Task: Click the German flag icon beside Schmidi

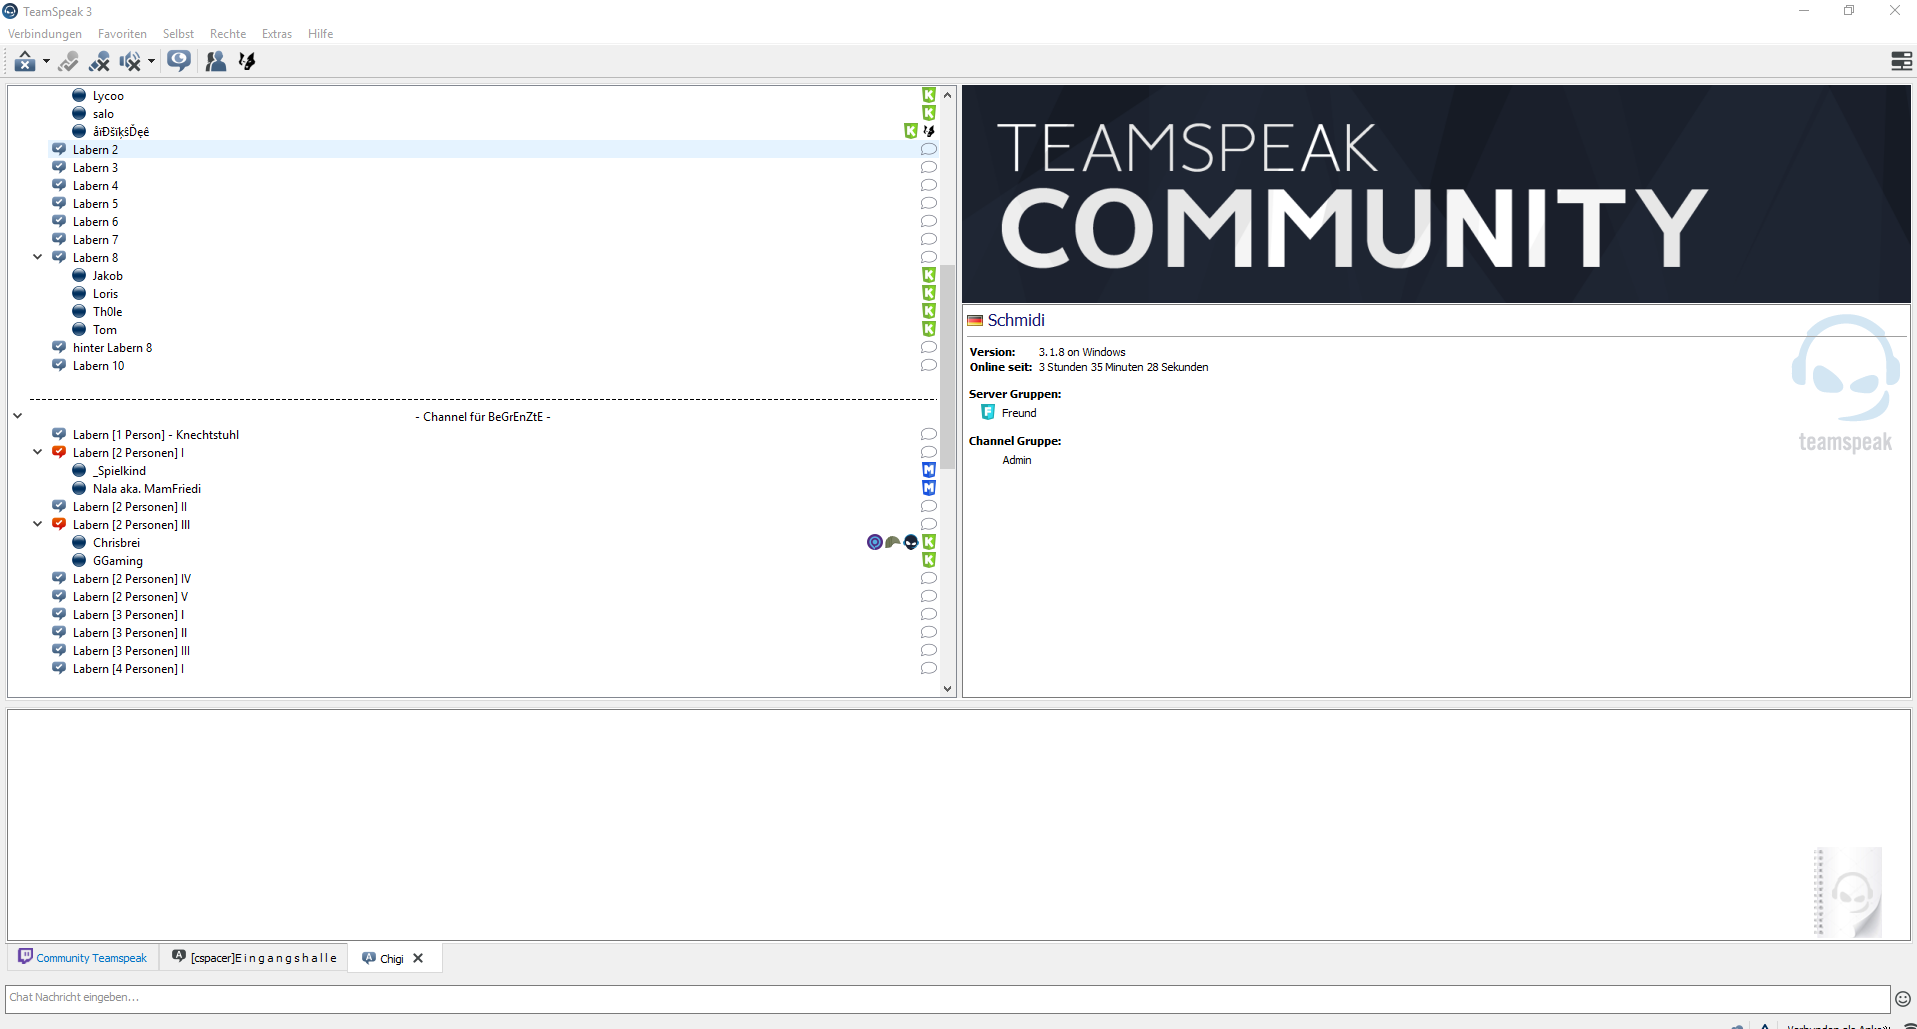Action: (x=975, y=320)
